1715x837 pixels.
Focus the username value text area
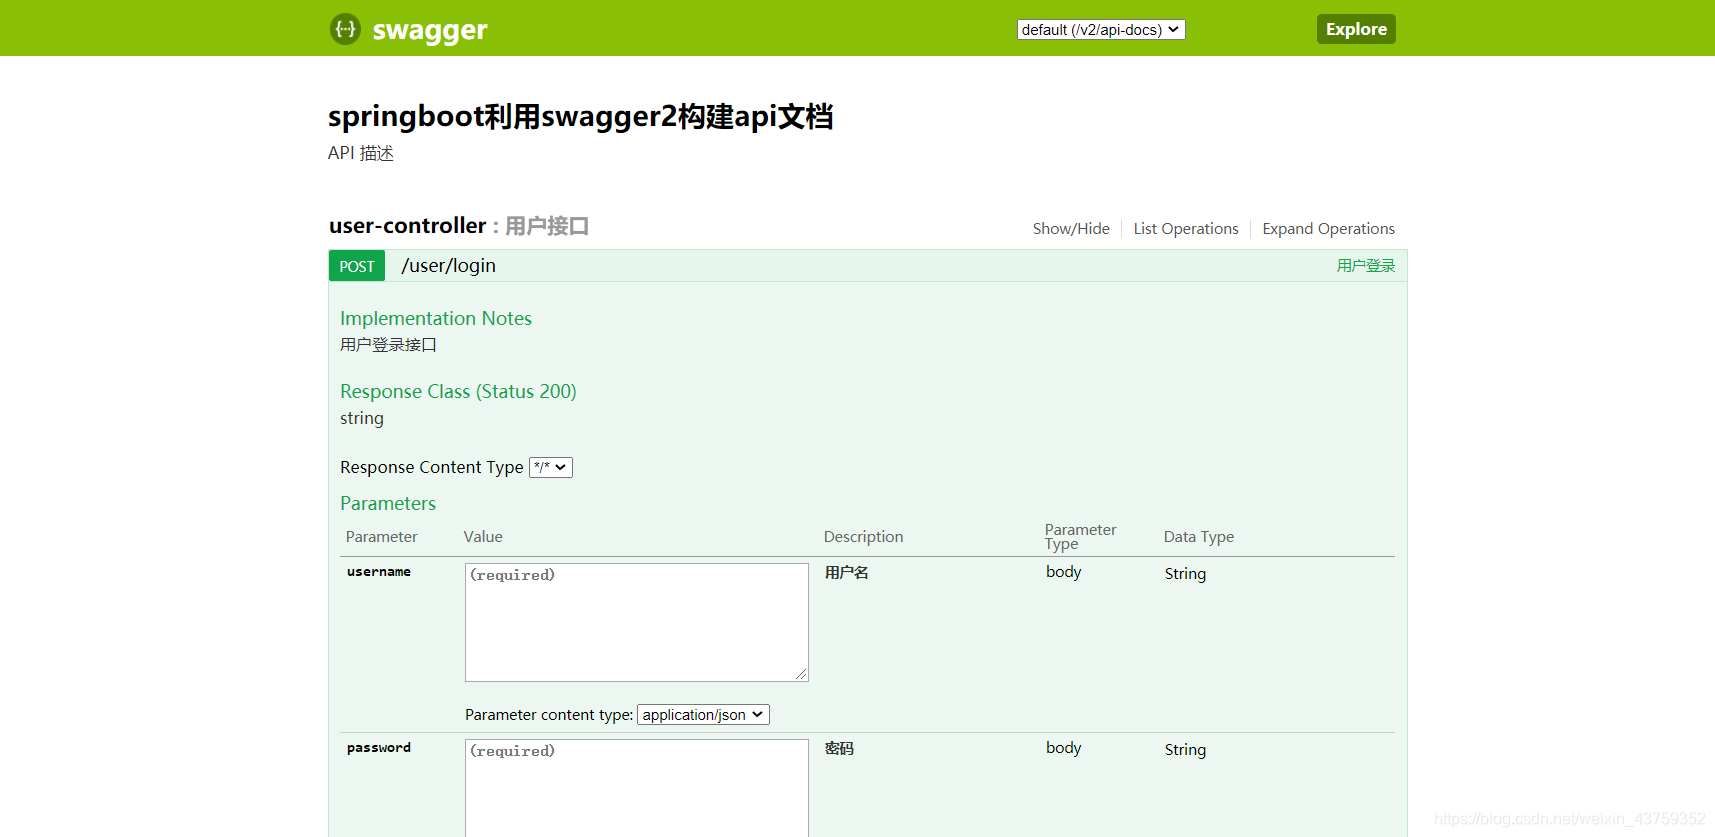point(637,622)
